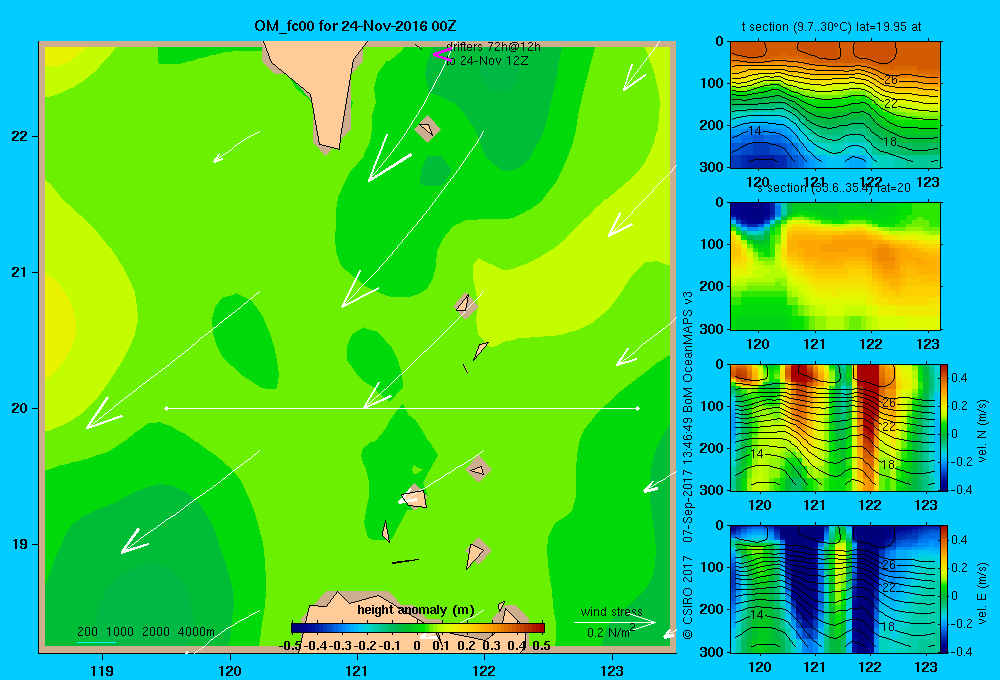Click the 'vel. E (m/s)' axis label
Image resolution: width=1000 pixels, height=680 pixels.
982,592
